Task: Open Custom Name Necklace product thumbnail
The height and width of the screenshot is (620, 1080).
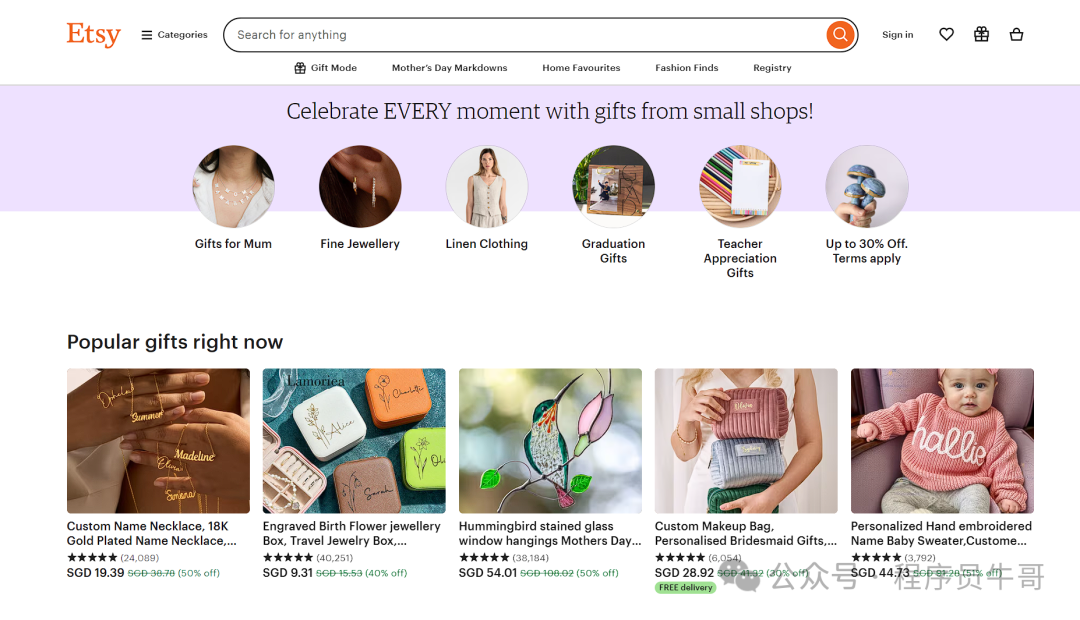Action: tap(158, 441)
